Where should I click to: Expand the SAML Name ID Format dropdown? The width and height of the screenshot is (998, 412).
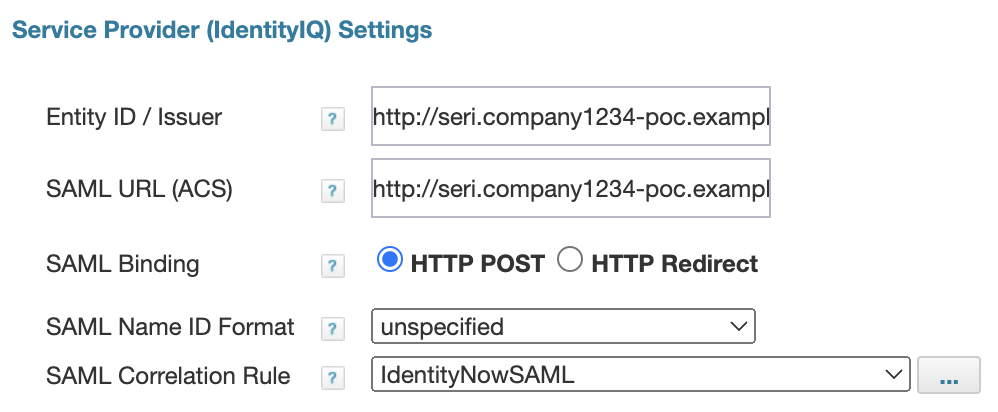pyautogui.click(x=562, y=326)
